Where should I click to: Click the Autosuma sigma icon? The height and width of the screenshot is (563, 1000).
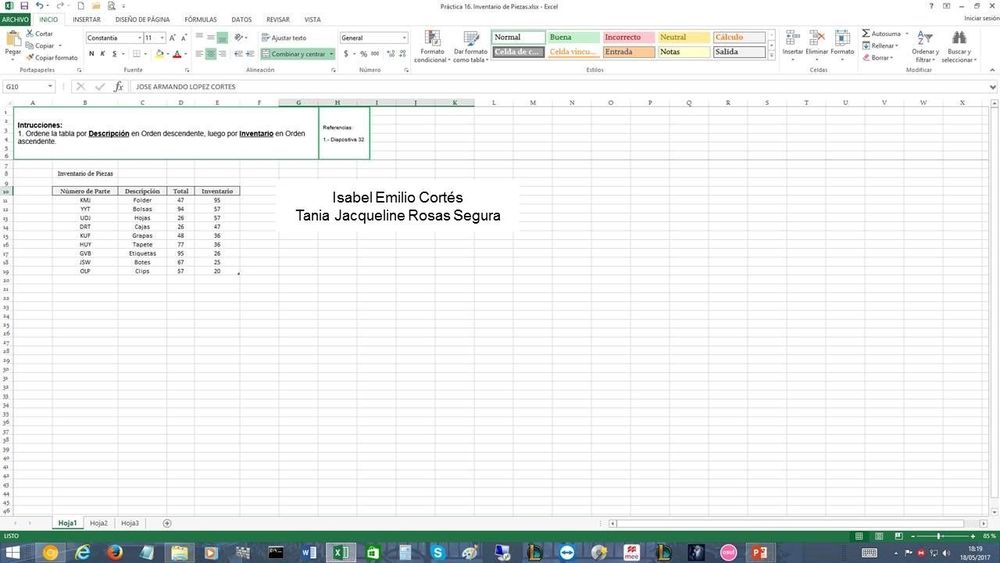pyautogui.click(x=866, y=33)
